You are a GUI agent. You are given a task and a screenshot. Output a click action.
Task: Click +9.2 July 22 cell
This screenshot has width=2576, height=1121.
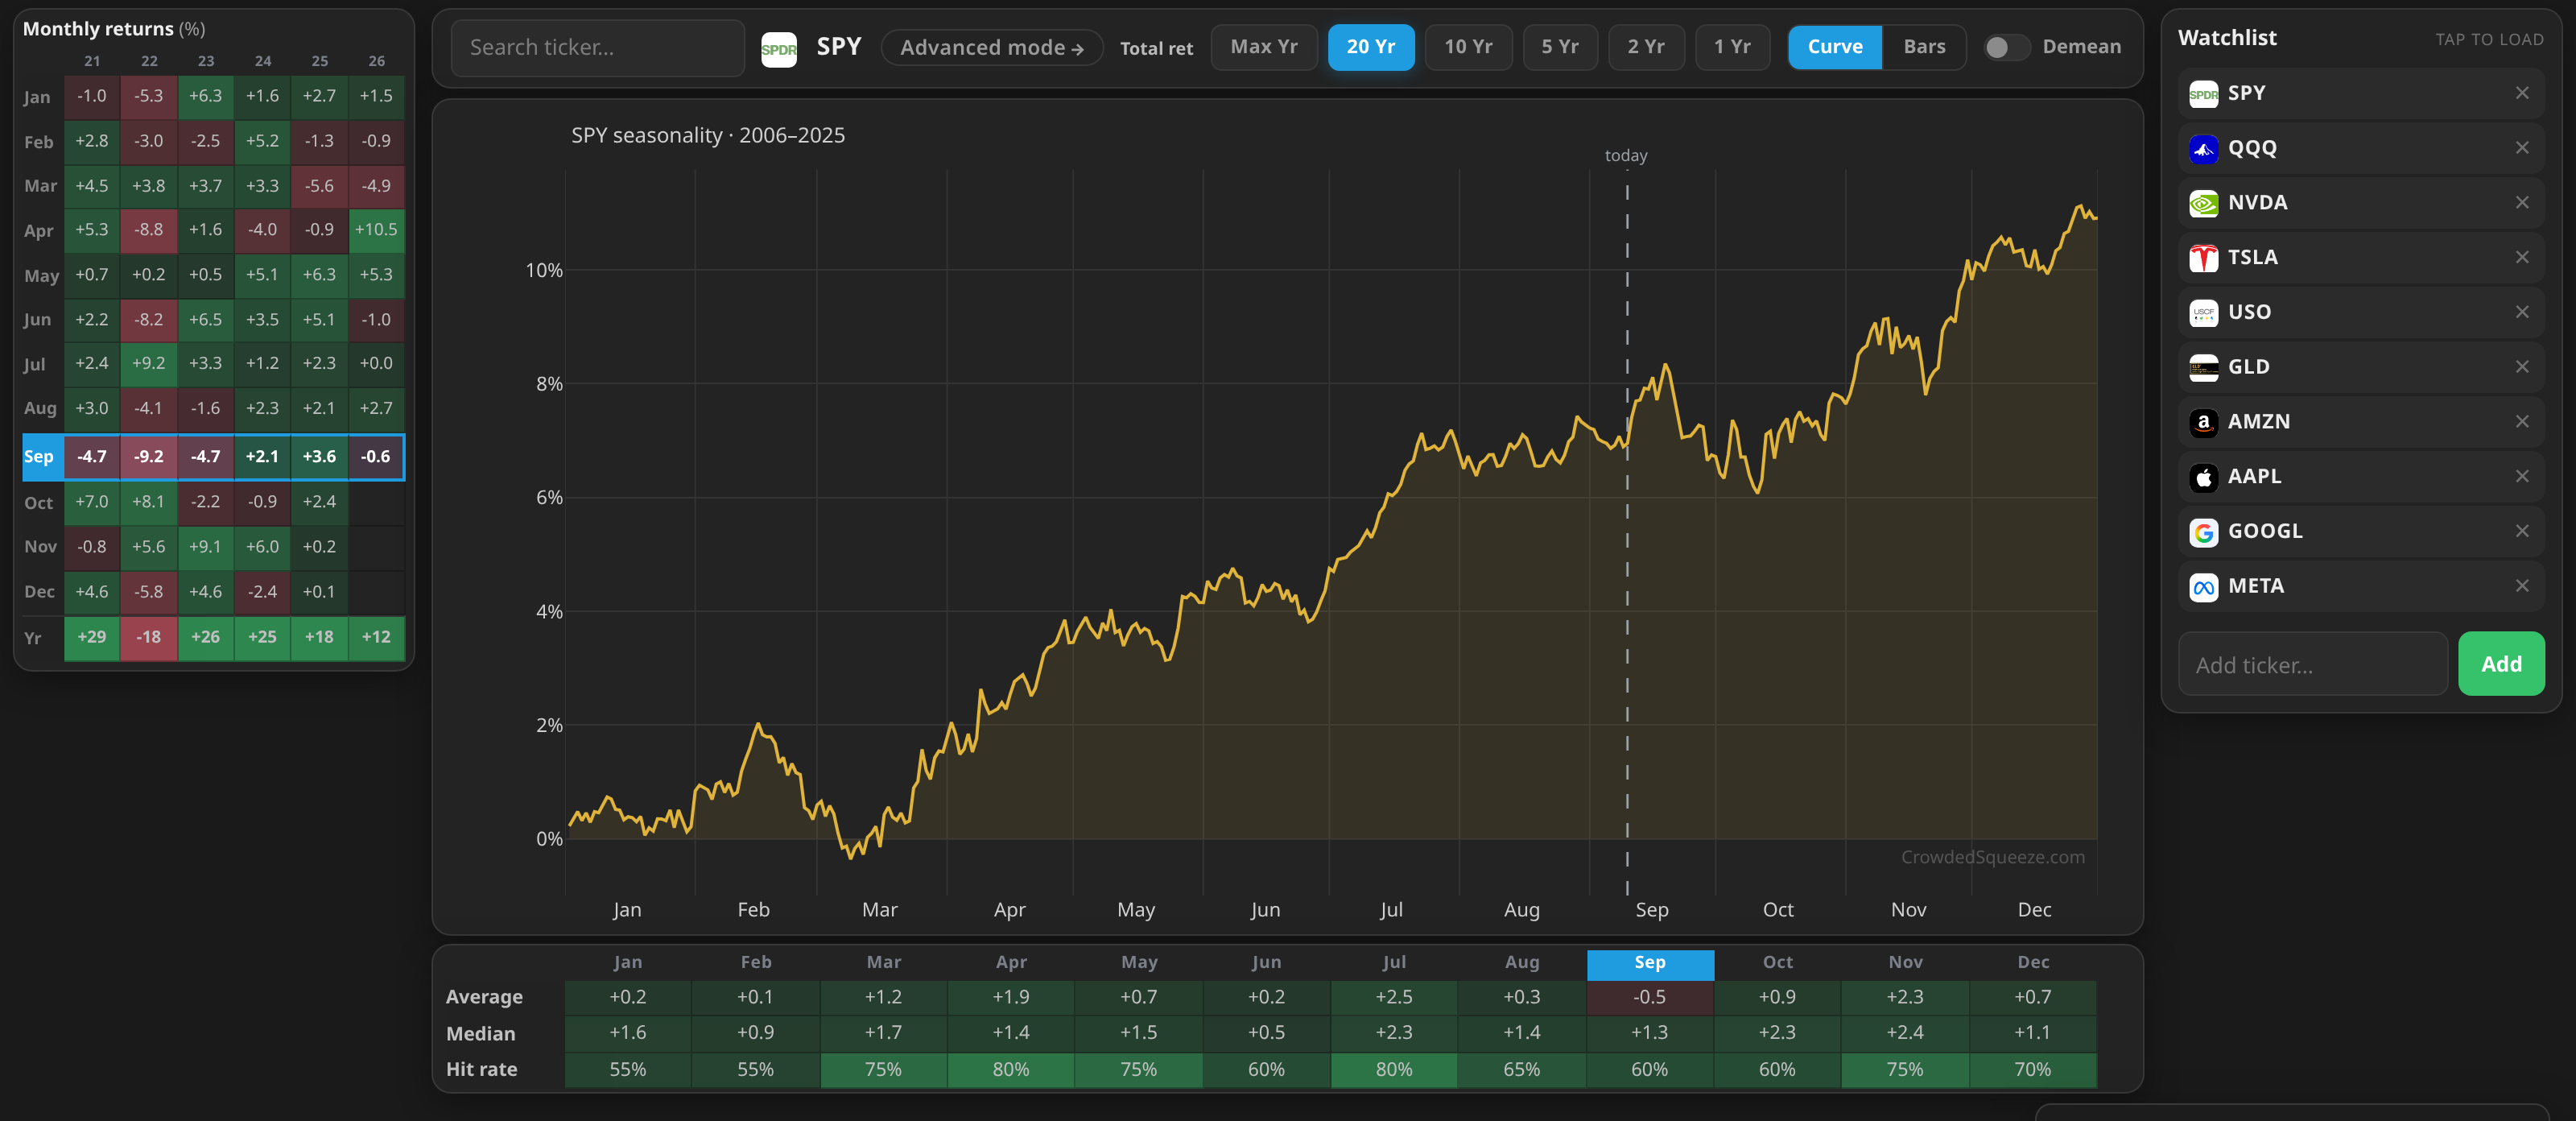coord(148,364)
